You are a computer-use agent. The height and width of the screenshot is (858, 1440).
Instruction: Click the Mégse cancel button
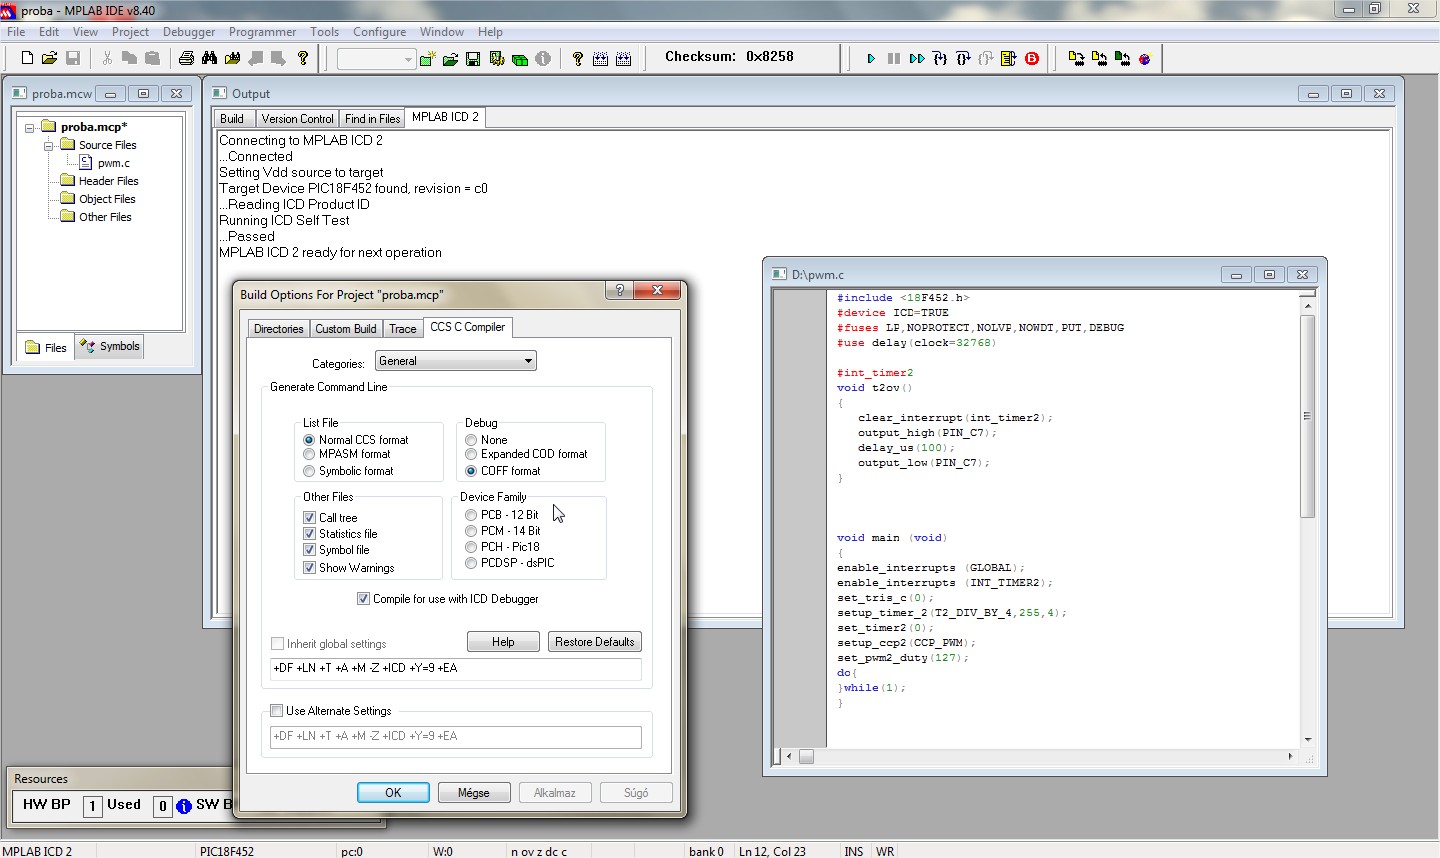coord(474,793)
